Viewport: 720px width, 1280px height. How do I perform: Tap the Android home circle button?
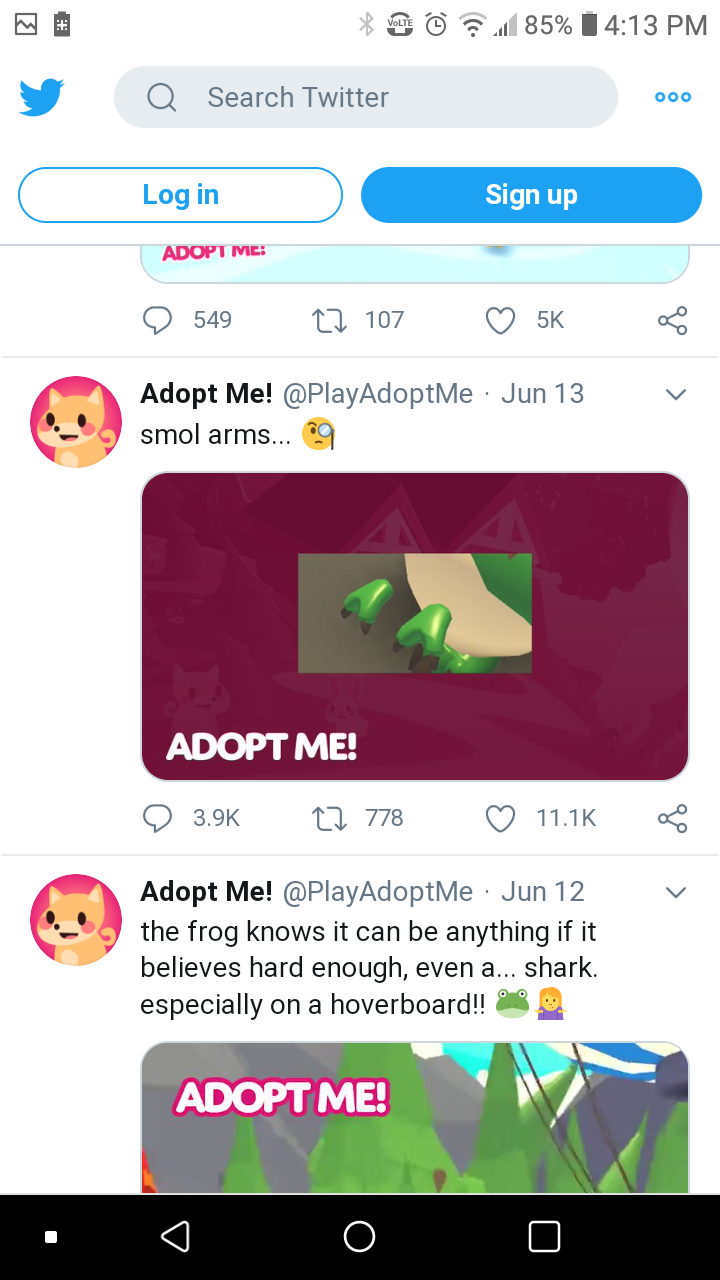click(x=359, y=1237)
